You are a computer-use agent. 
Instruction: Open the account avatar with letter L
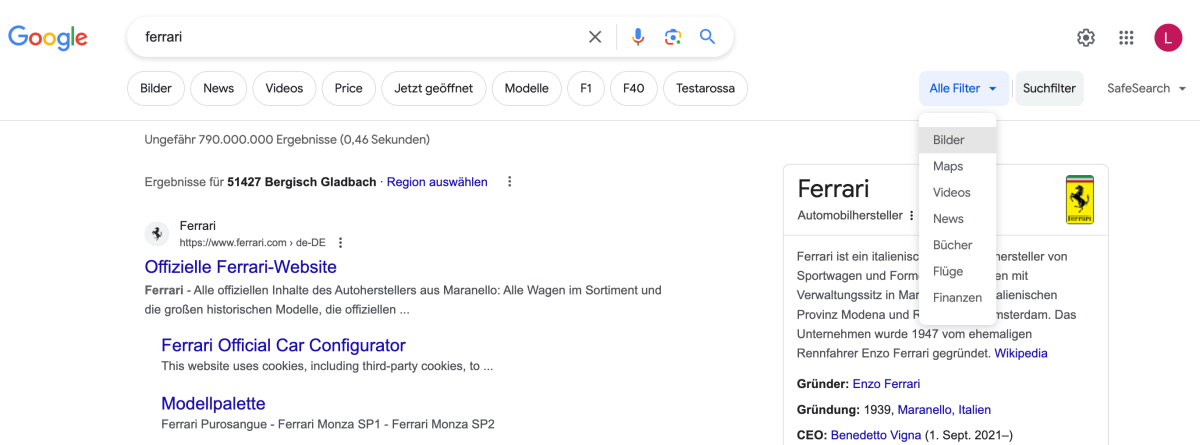(1168, 38)
